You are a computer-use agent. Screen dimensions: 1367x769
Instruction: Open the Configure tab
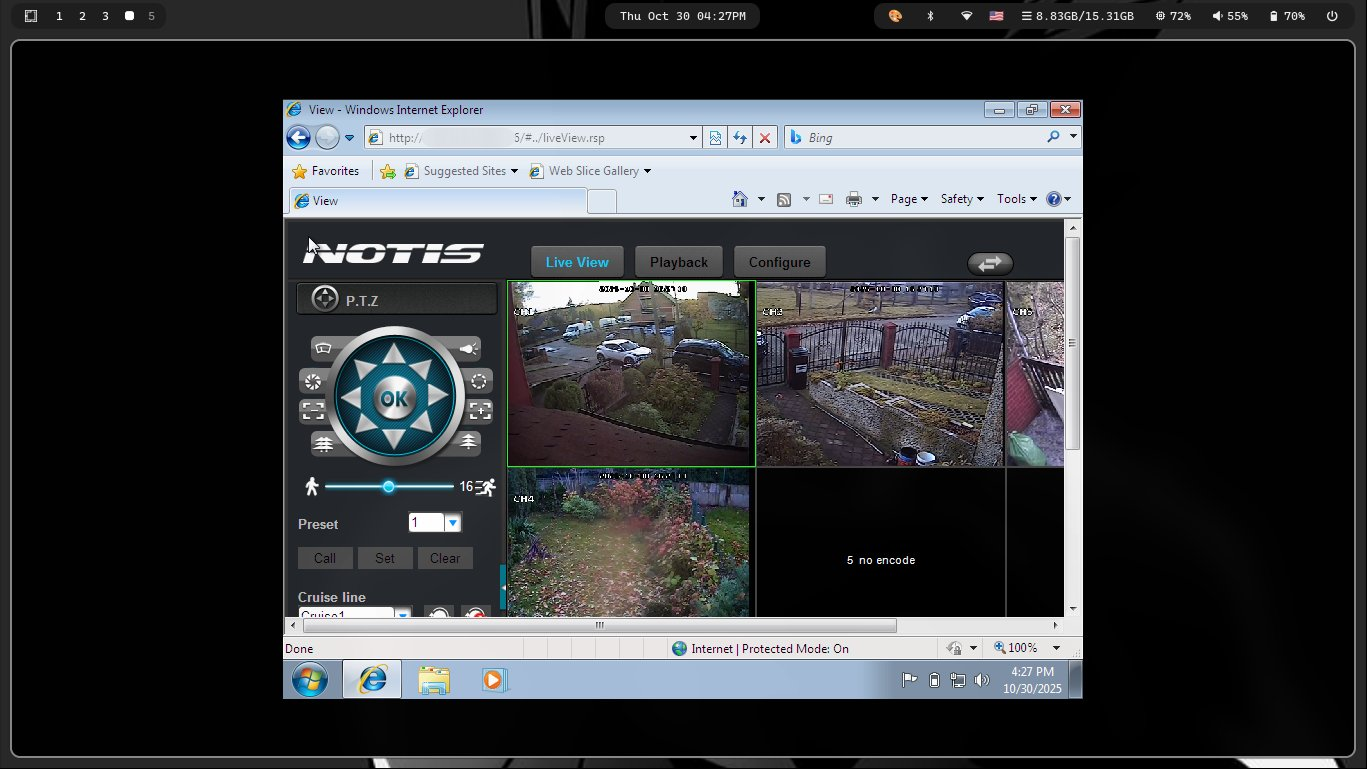tap(779, 262)
